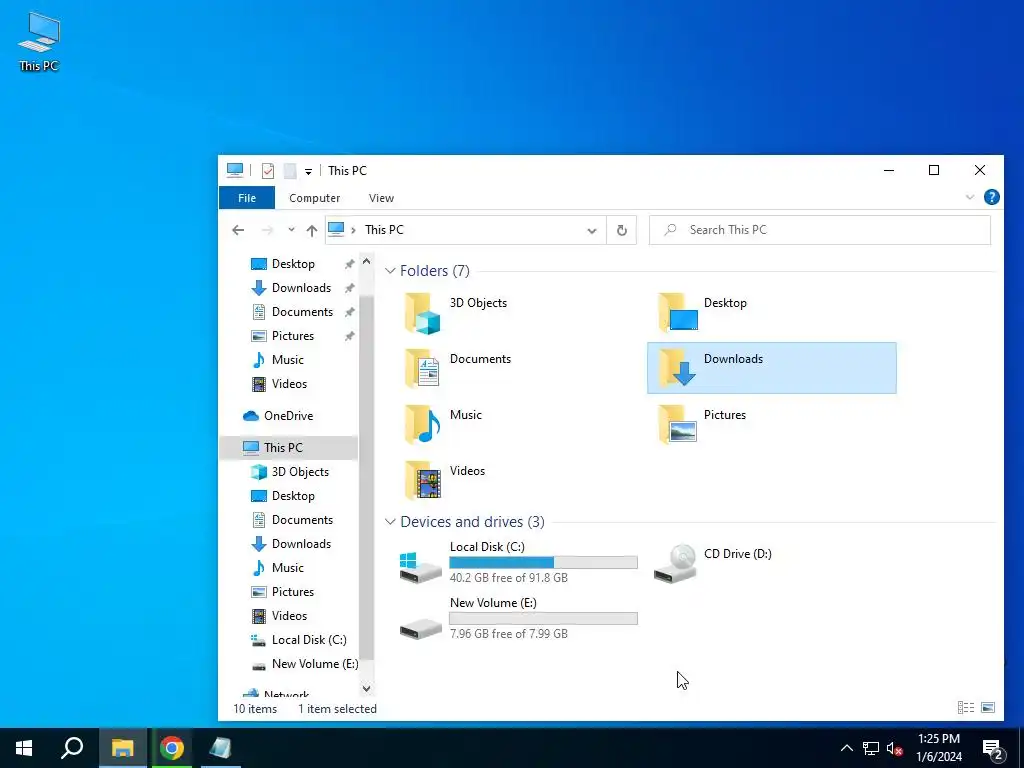
Task: Click the network tray icon
Action: (871, 748)
